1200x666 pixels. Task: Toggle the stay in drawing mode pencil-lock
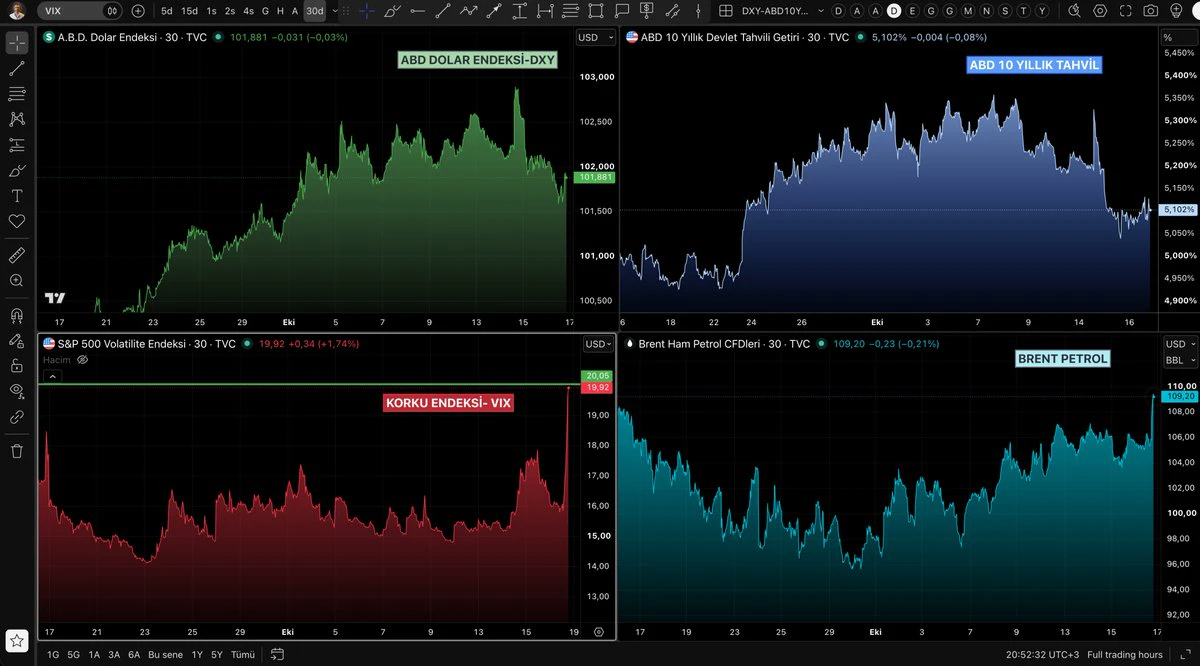point(17,341)
